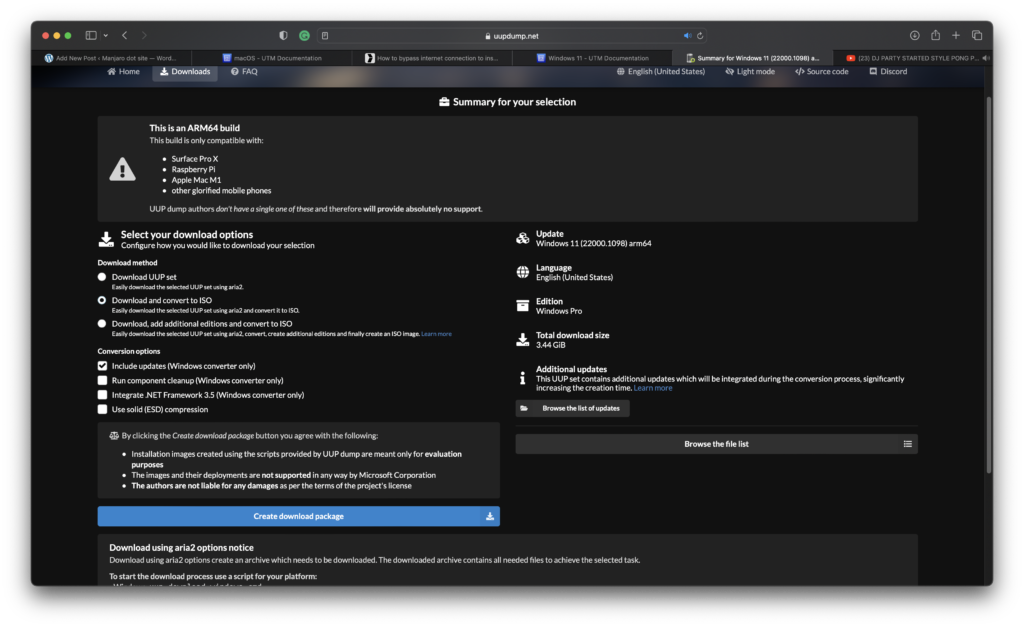Click the Apple Mac M1 list item
The height and width of the screenshot is (627, 1024).
(x=196, y=180)
